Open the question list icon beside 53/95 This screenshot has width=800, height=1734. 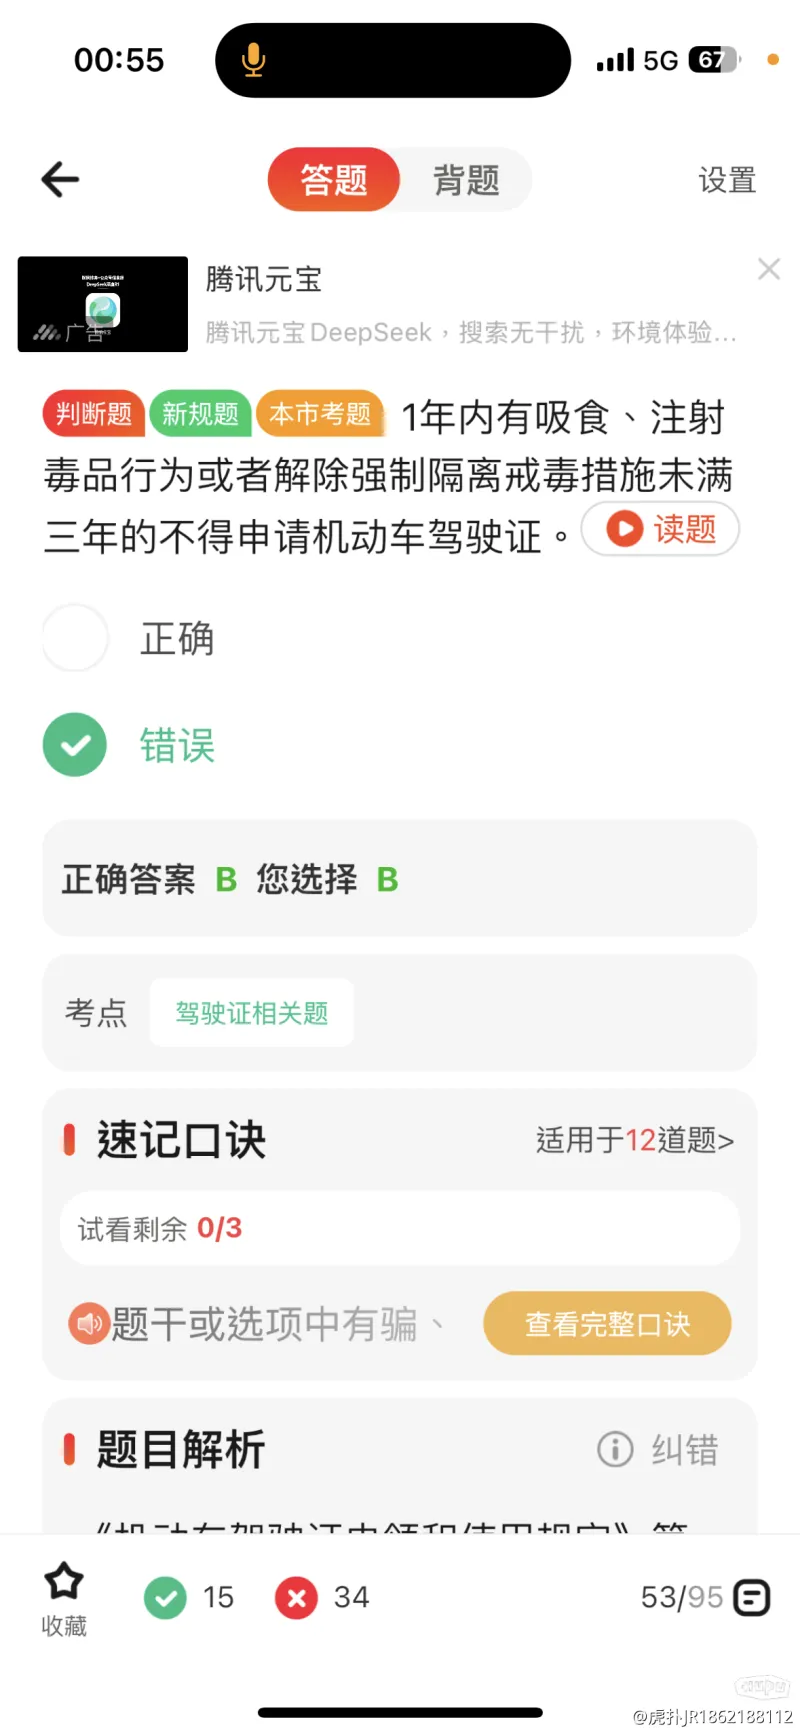click(752, 1597)
